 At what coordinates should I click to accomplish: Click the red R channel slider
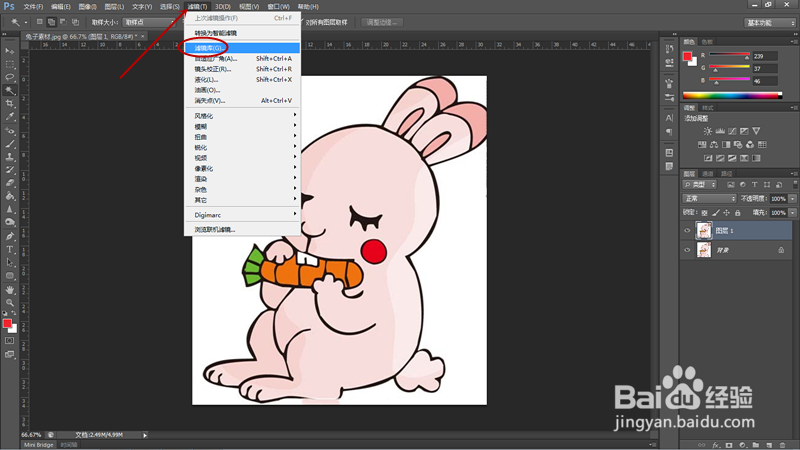pos(729,55)
